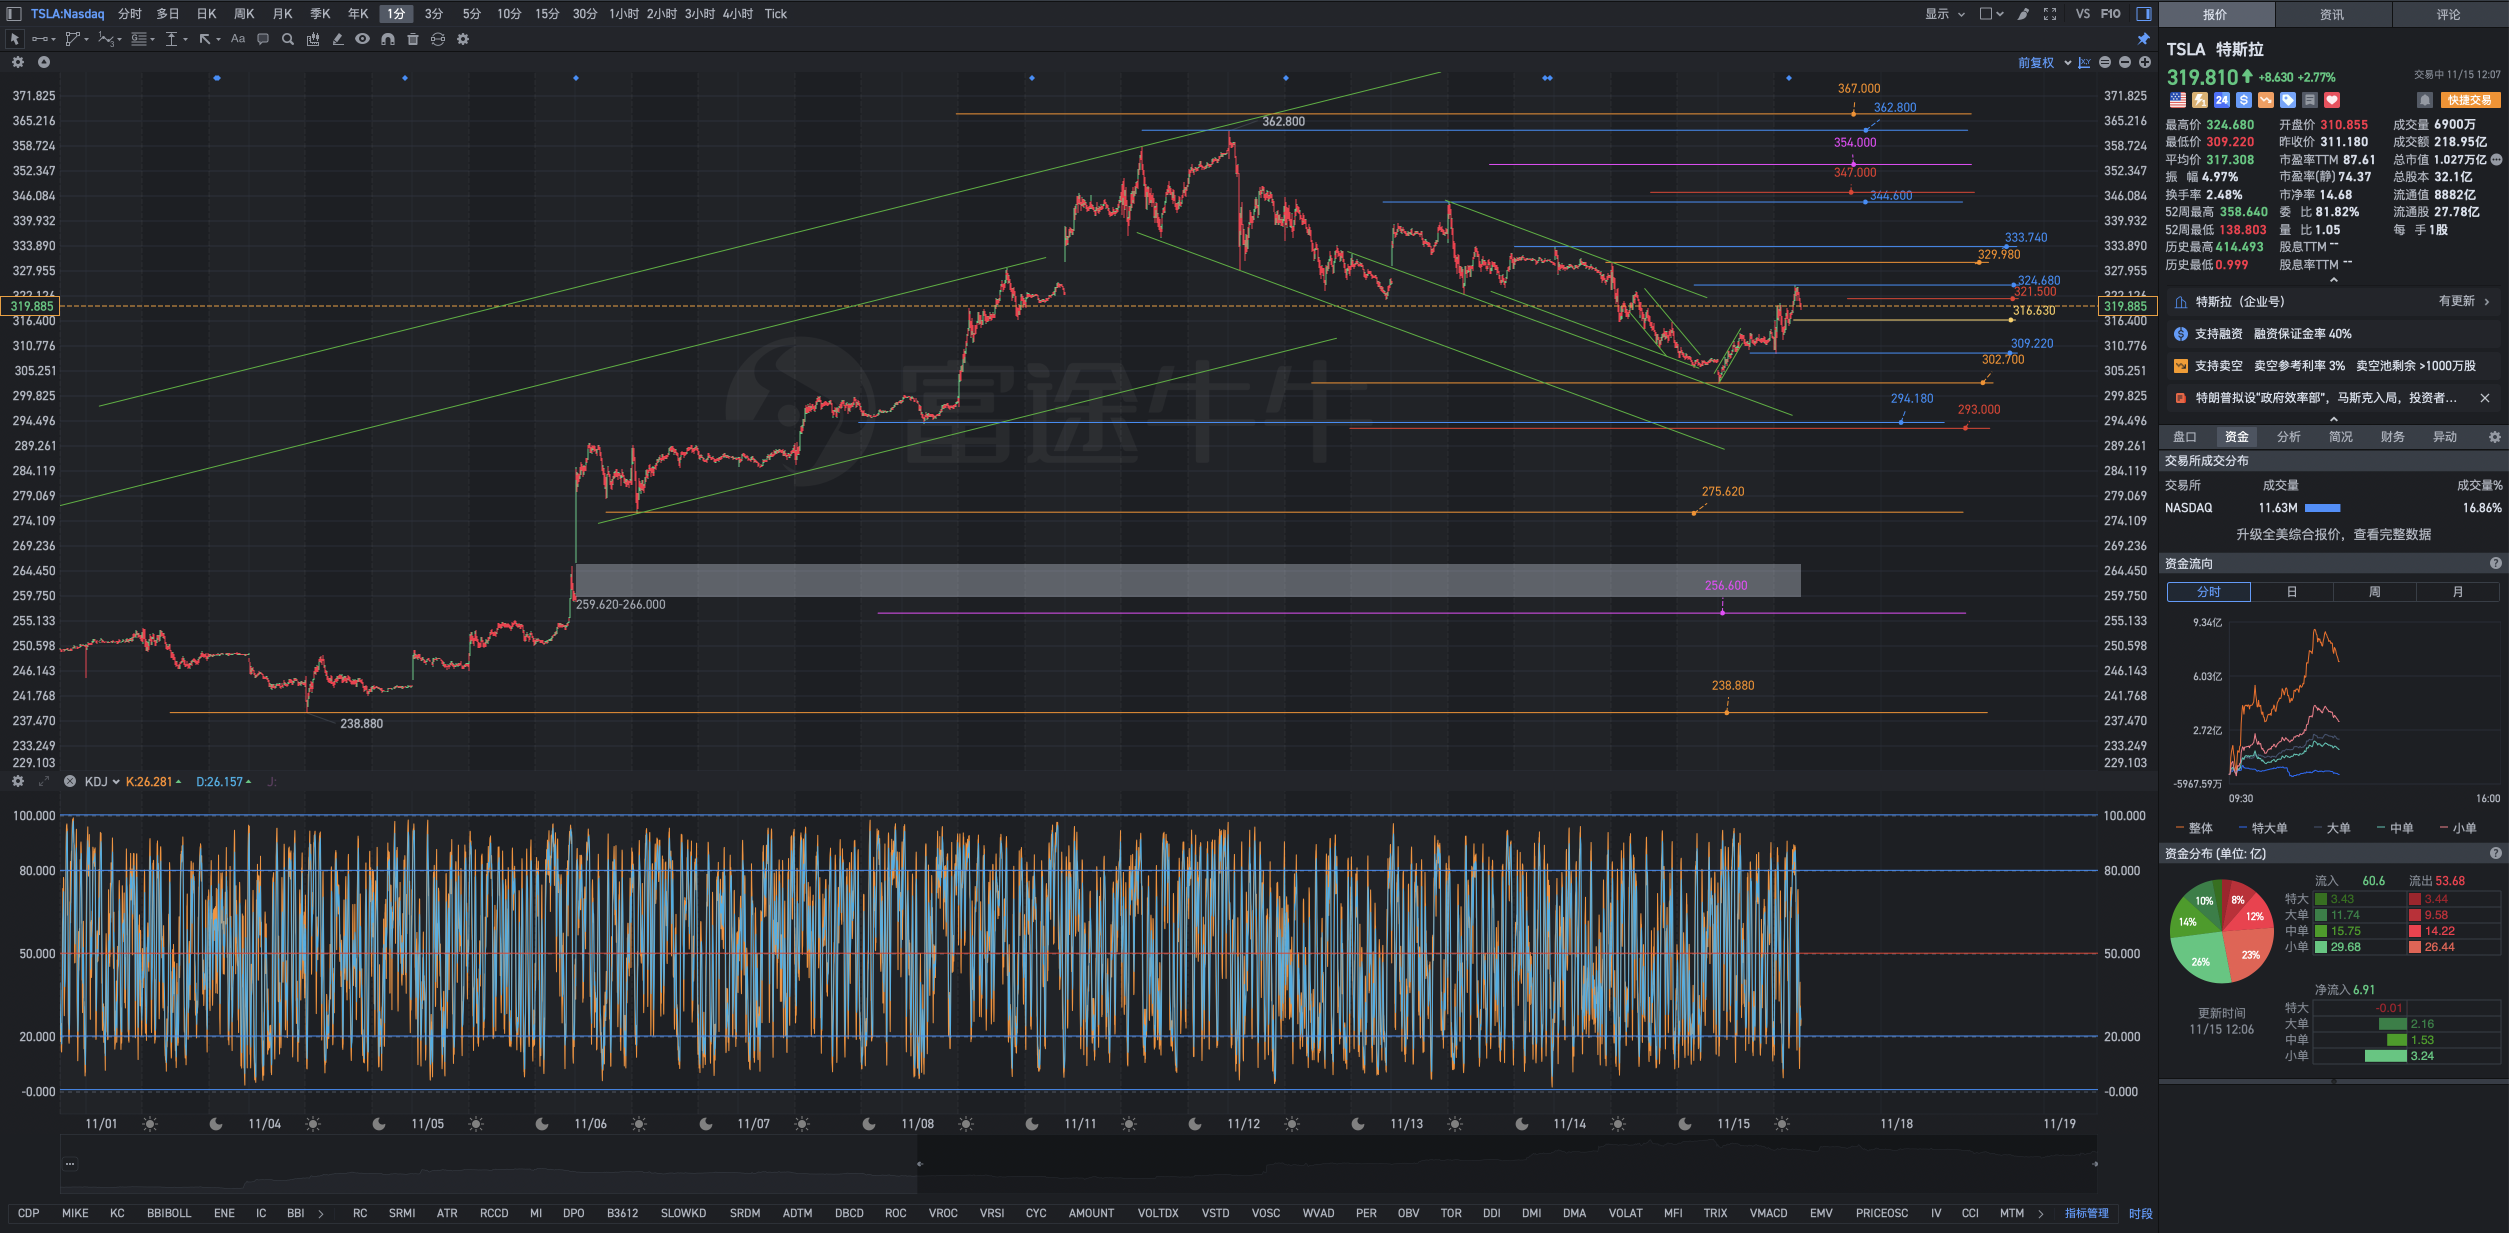This screenshot has height=1233, width=2509.
Task: Open the 财务 financials tab
Action: [2393, 437]
